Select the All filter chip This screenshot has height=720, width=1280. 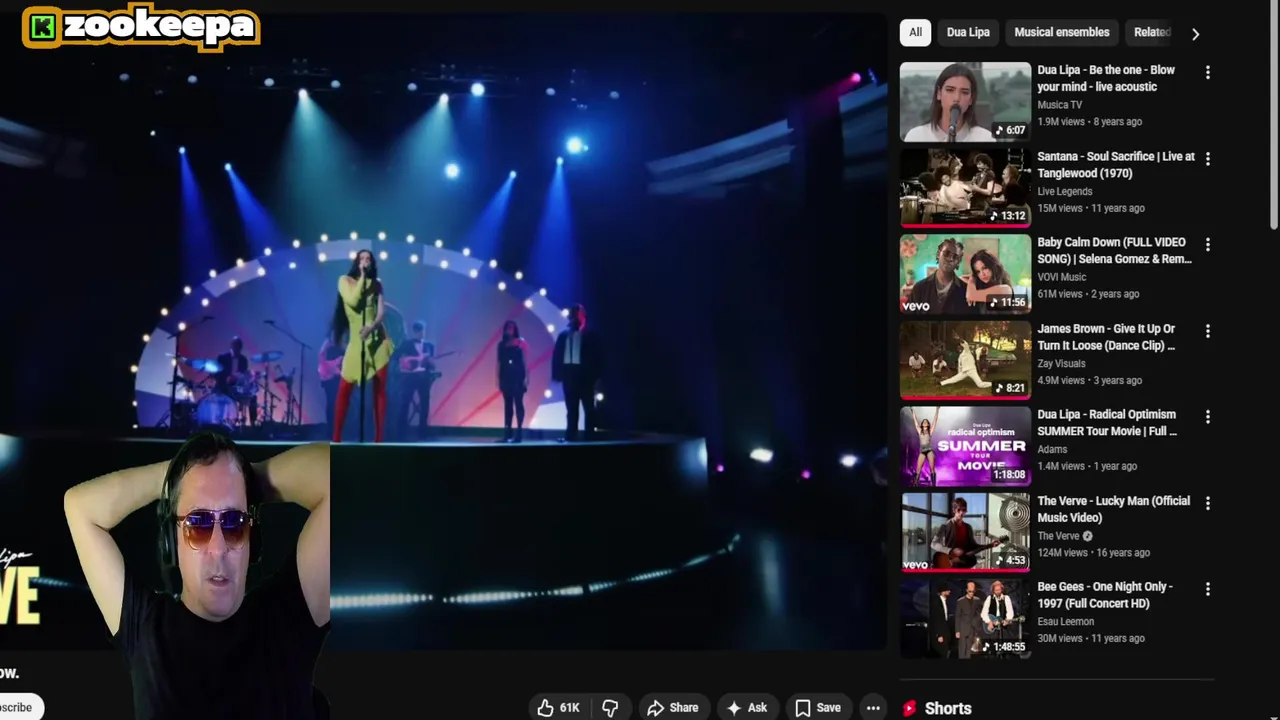915,32
